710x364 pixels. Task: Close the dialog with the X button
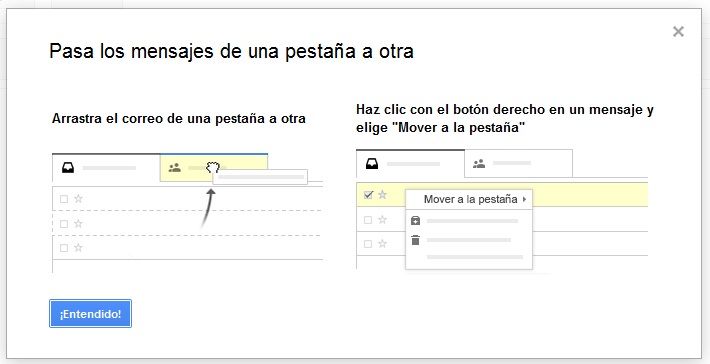(678, 31)
